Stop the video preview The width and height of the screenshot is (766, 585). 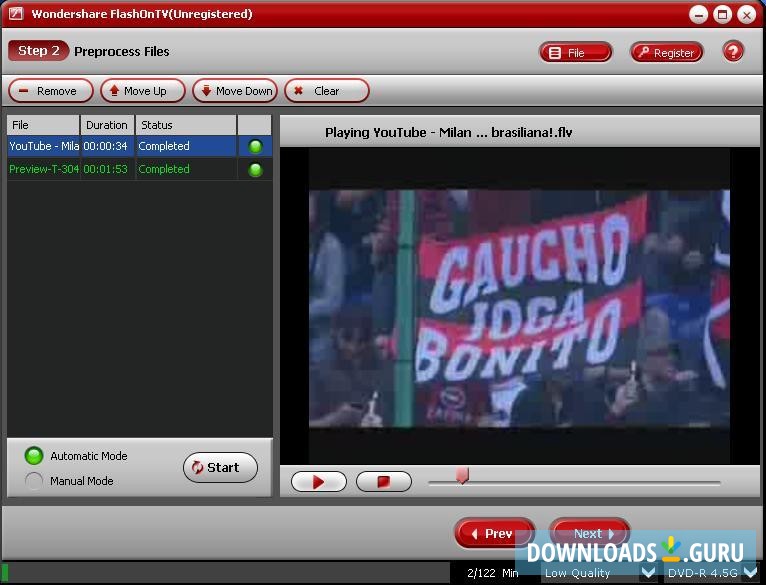(384, 482)
